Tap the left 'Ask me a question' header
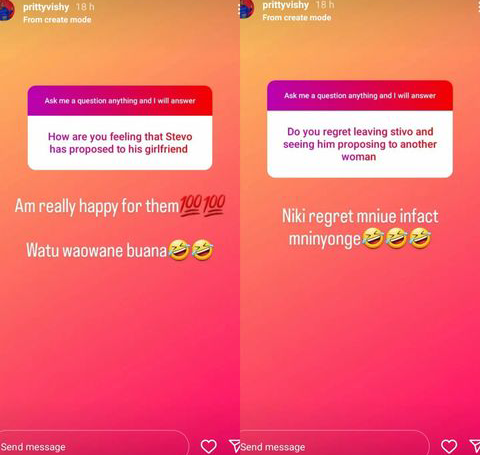This screenshot has height=455, width=480. click(120, 101)
